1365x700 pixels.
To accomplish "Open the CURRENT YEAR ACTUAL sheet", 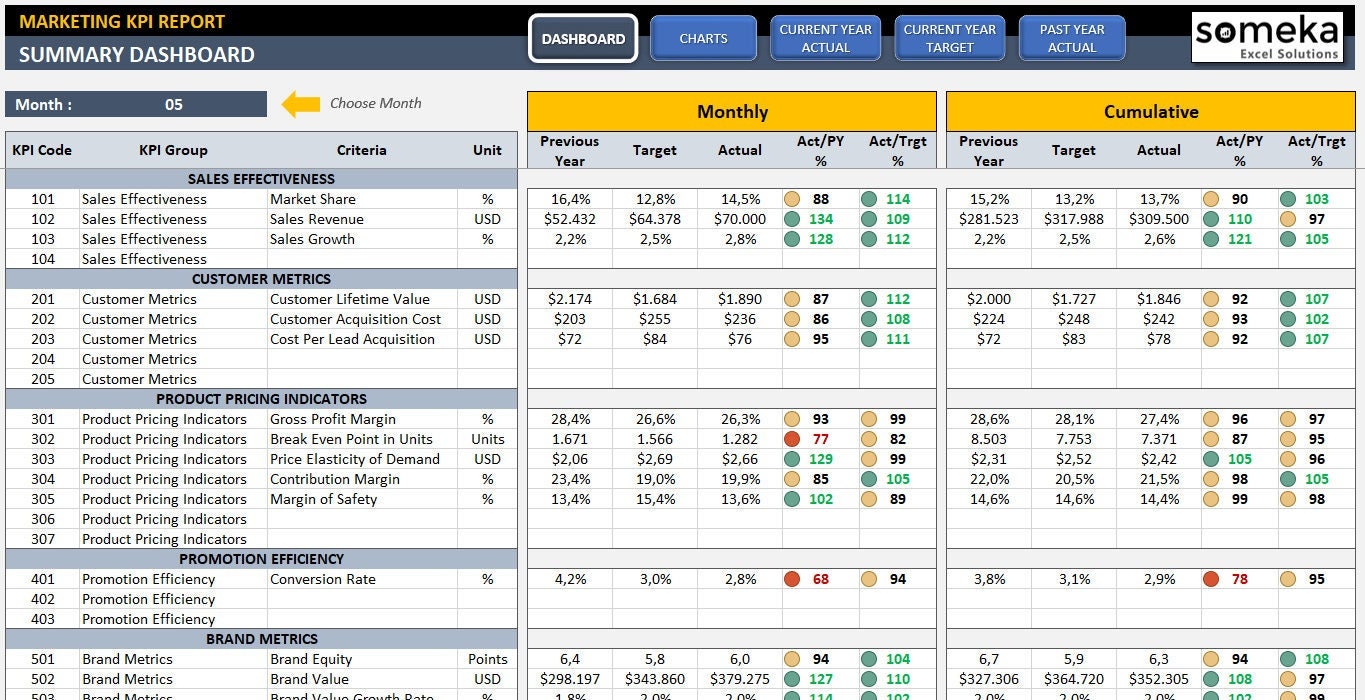I will [x=825, y=38].
